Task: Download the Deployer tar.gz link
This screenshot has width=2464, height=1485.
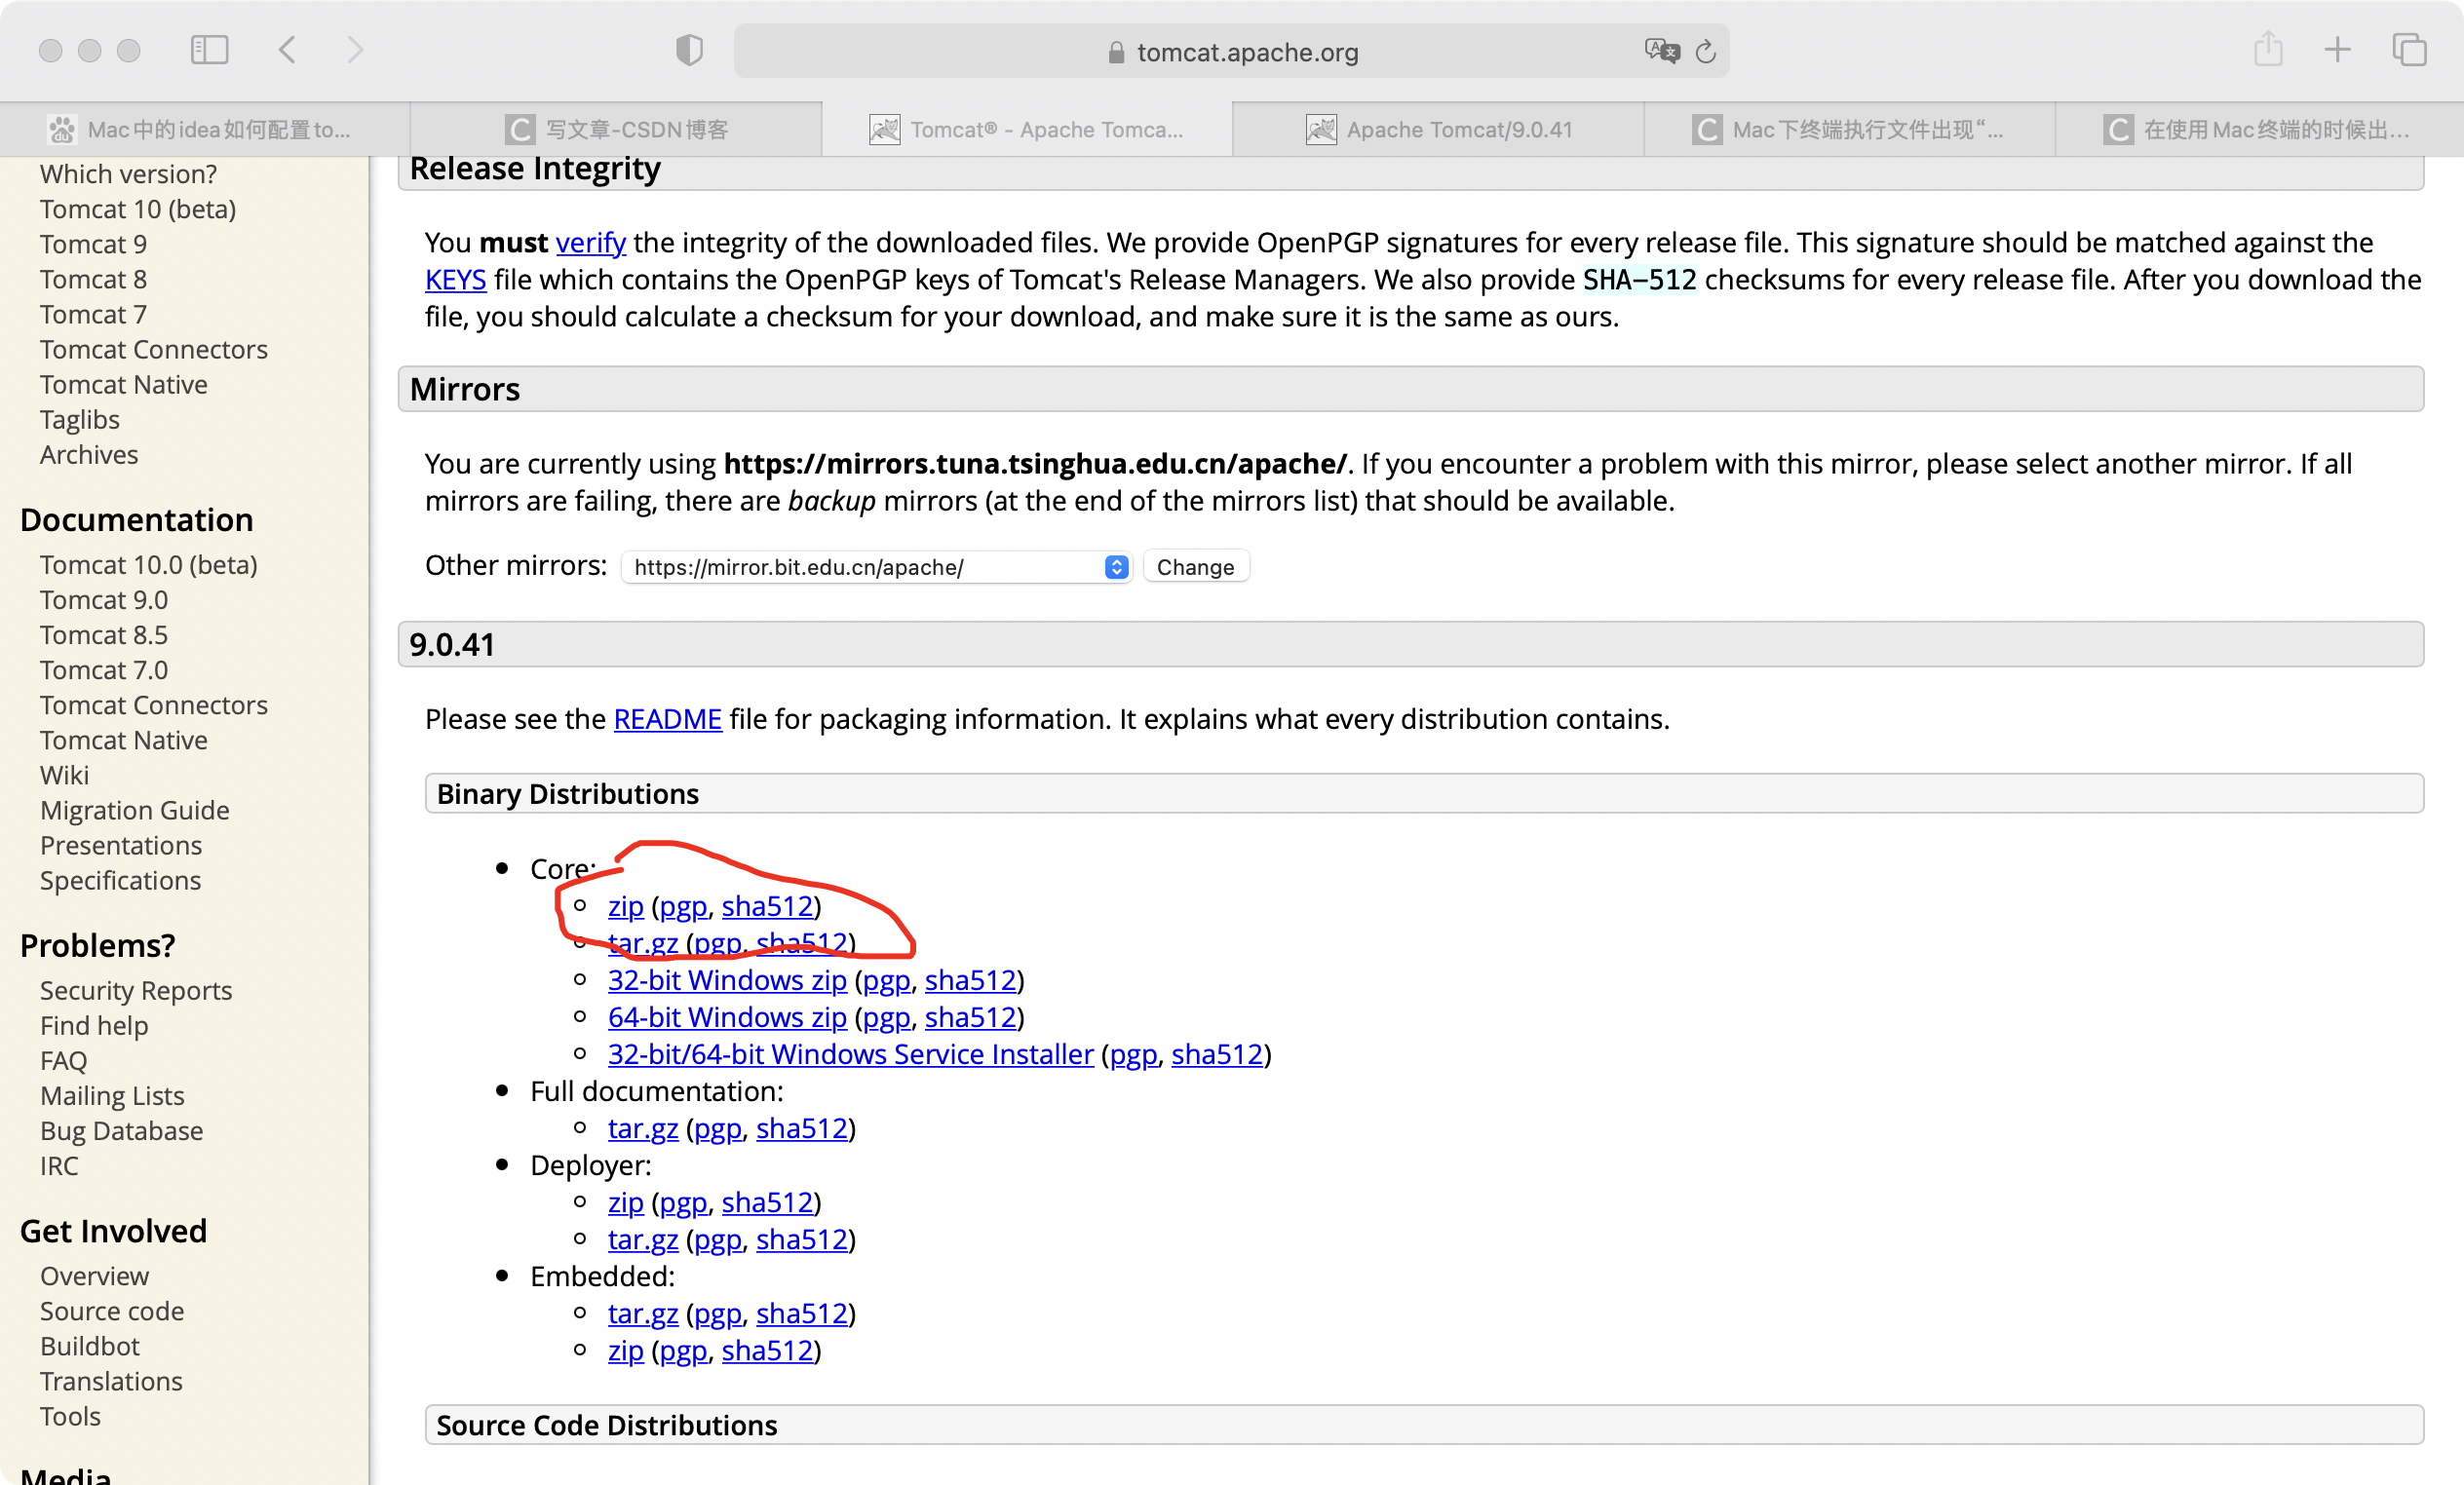Action: pyautogui.click(x=643, y=1239)
